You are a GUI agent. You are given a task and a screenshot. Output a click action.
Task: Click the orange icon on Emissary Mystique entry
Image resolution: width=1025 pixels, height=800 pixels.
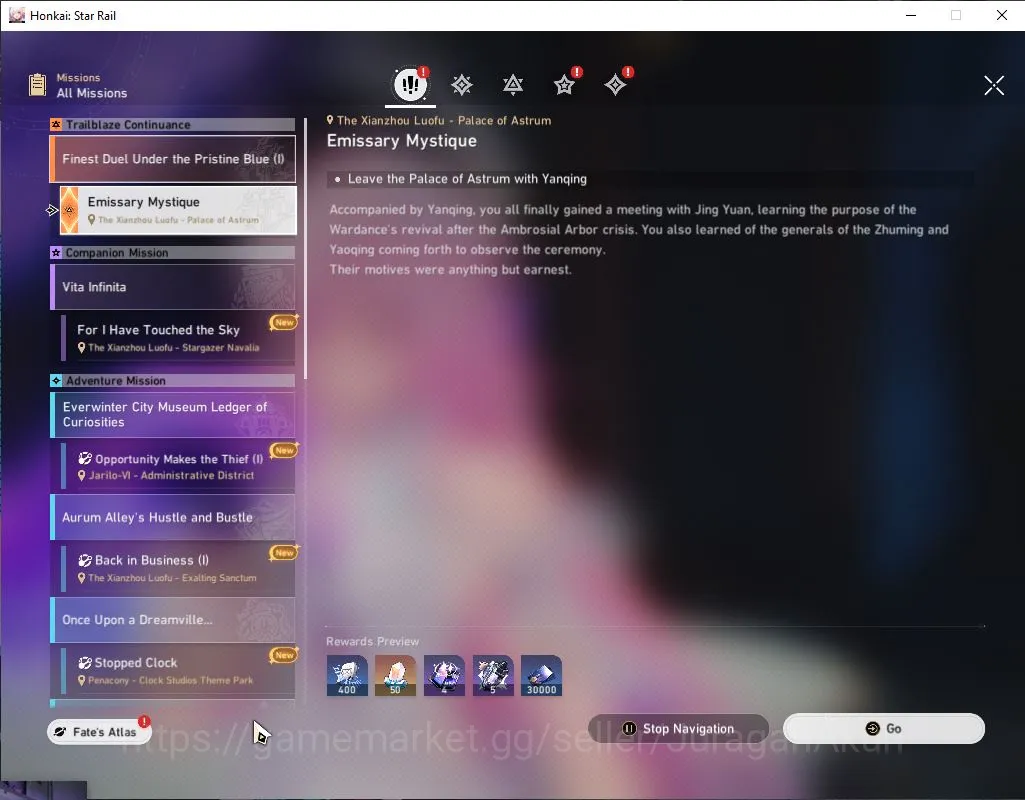click(x=69, y=210)
